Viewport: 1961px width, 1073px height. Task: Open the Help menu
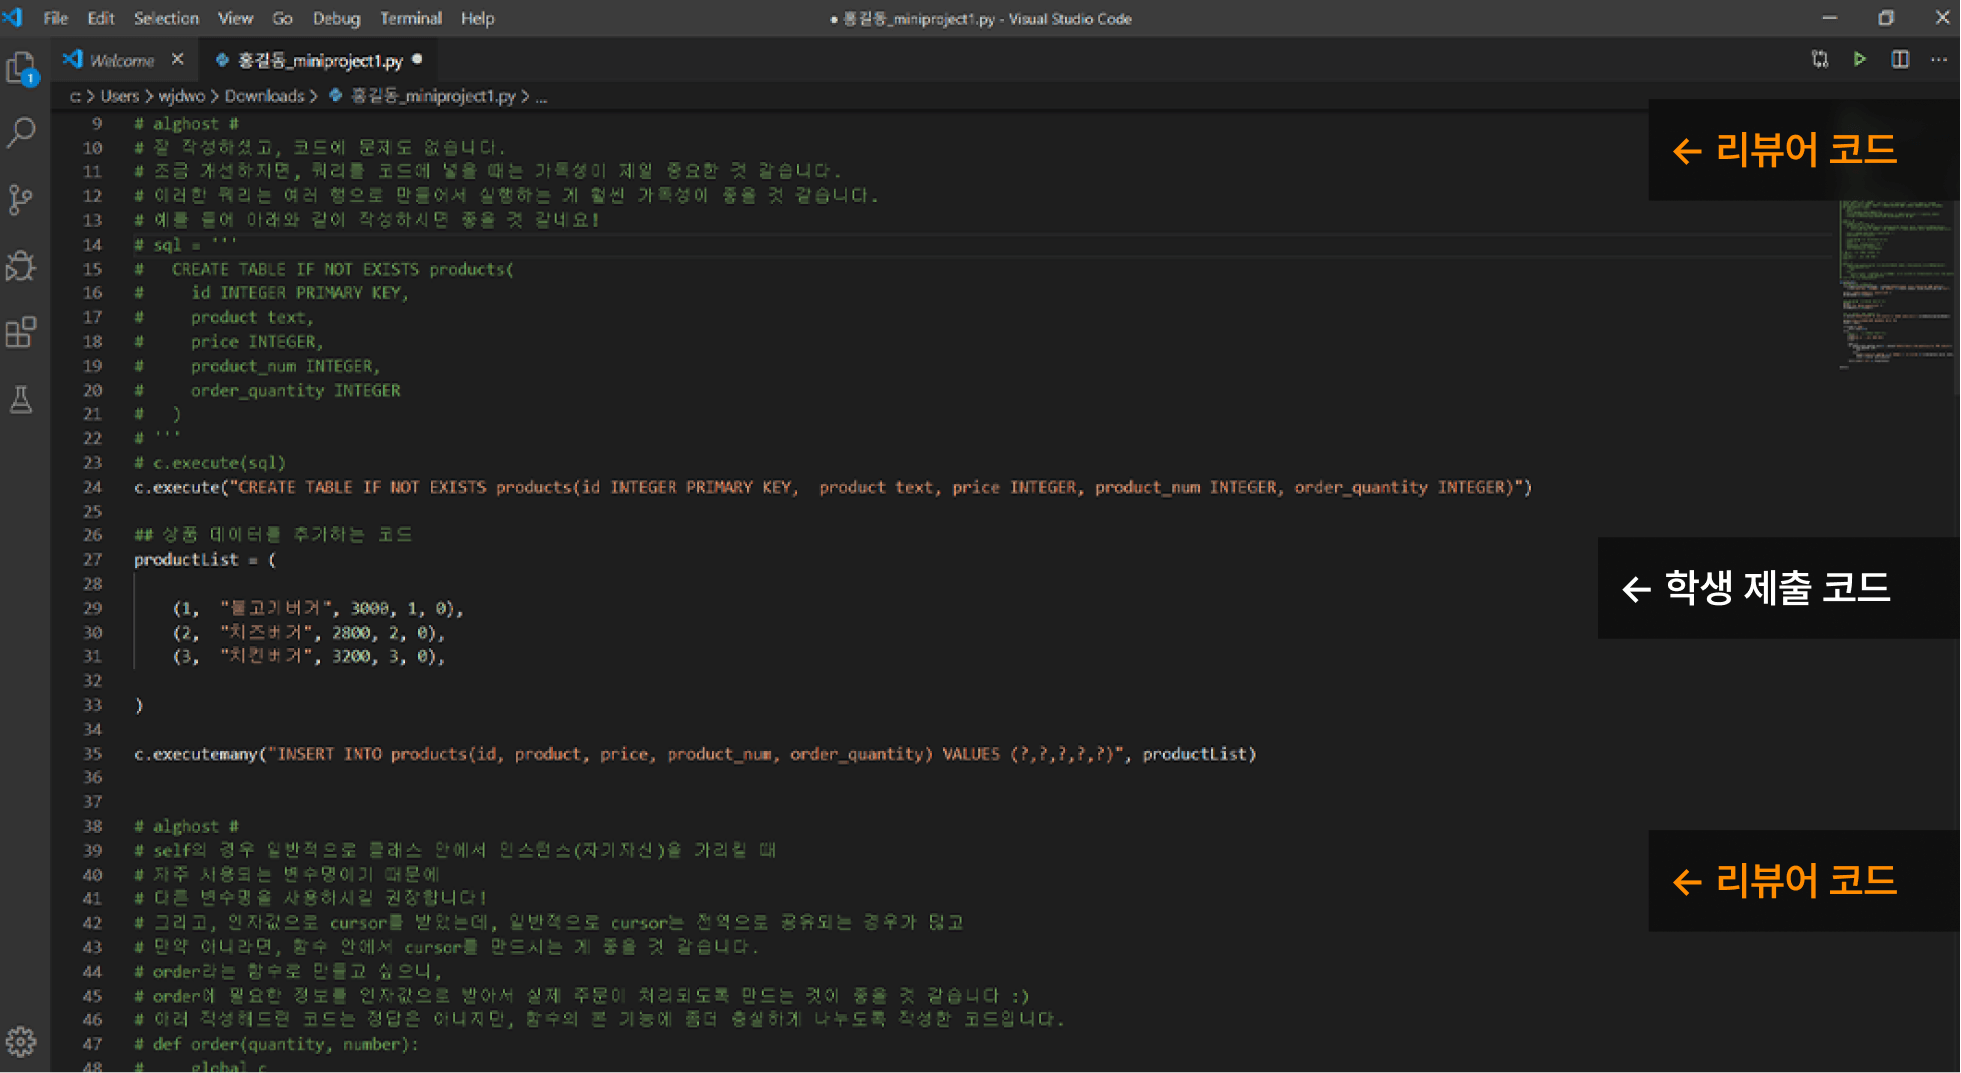(x=477, y=18)
